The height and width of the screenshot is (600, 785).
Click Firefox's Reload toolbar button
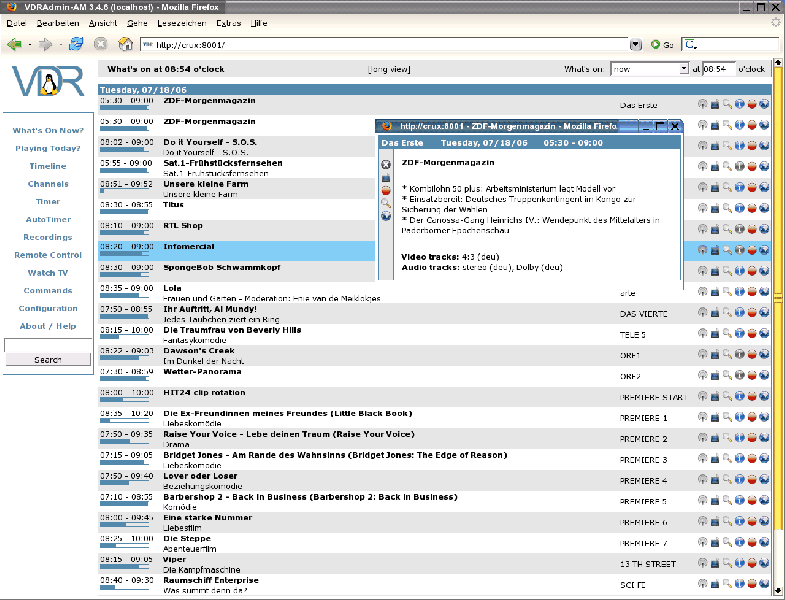click(77, 44)
